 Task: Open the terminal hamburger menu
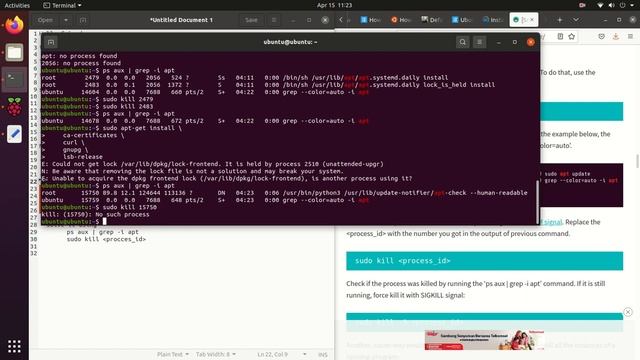(x=480, y=42)
